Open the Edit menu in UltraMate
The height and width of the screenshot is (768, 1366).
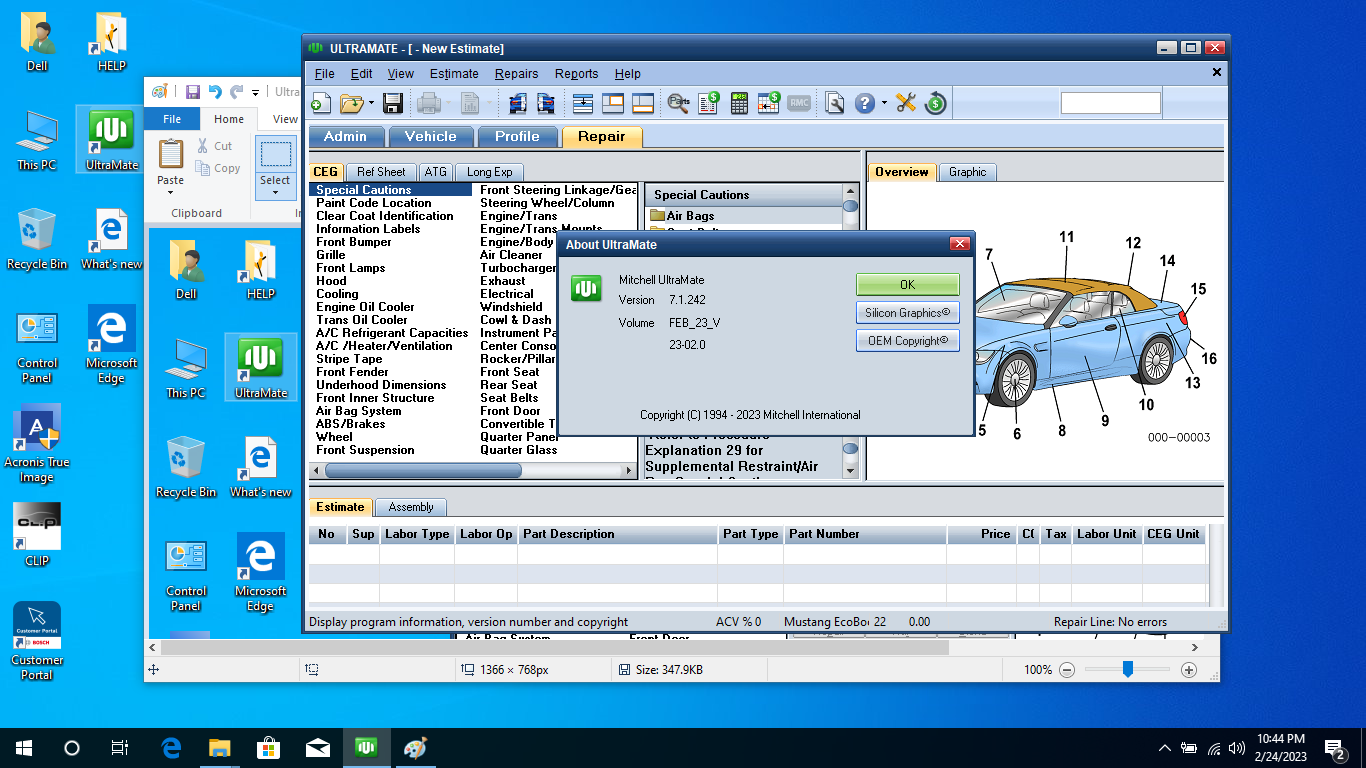[x=361, y=73]
